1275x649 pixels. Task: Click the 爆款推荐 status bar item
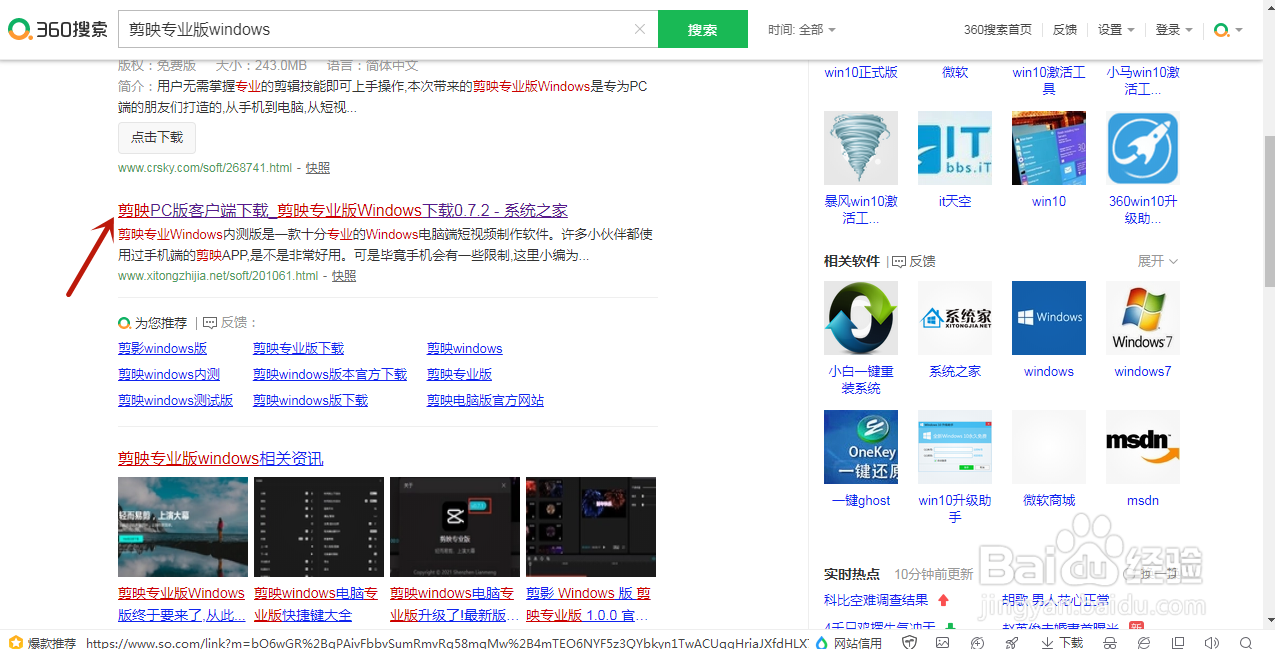[41, 642]
